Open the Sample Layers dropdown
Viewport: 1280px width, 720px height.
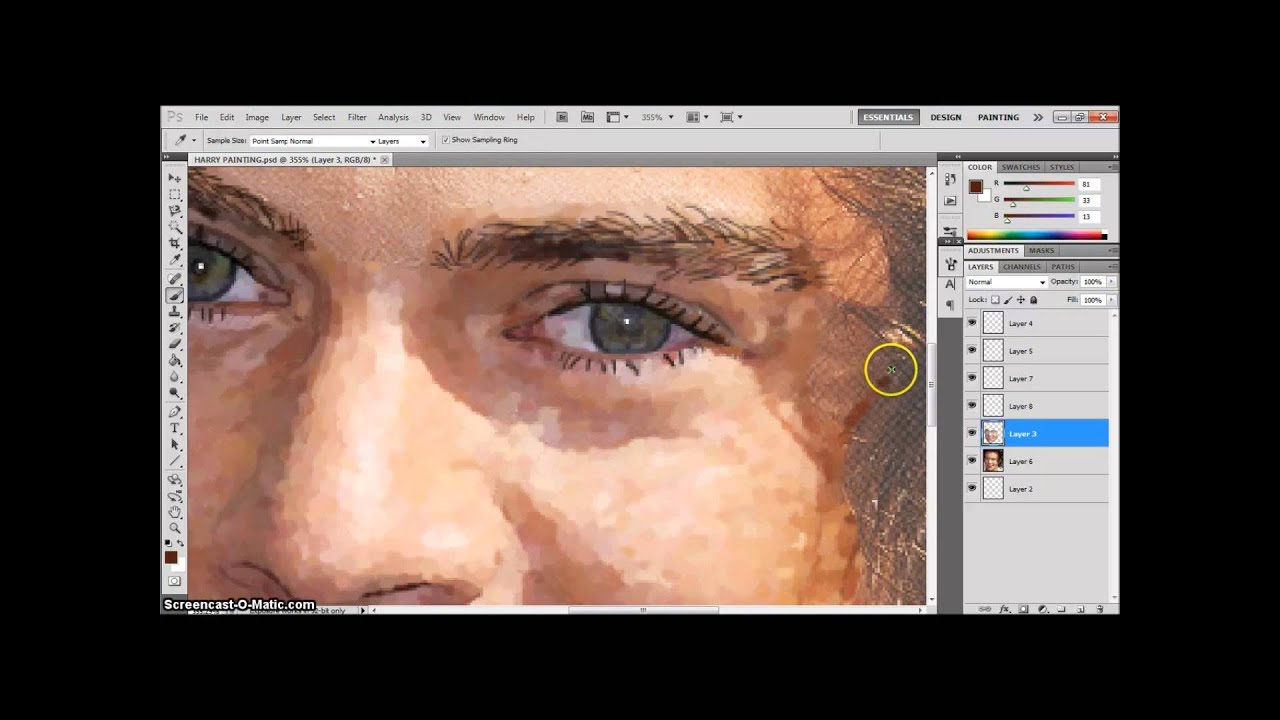click(402, 141)
